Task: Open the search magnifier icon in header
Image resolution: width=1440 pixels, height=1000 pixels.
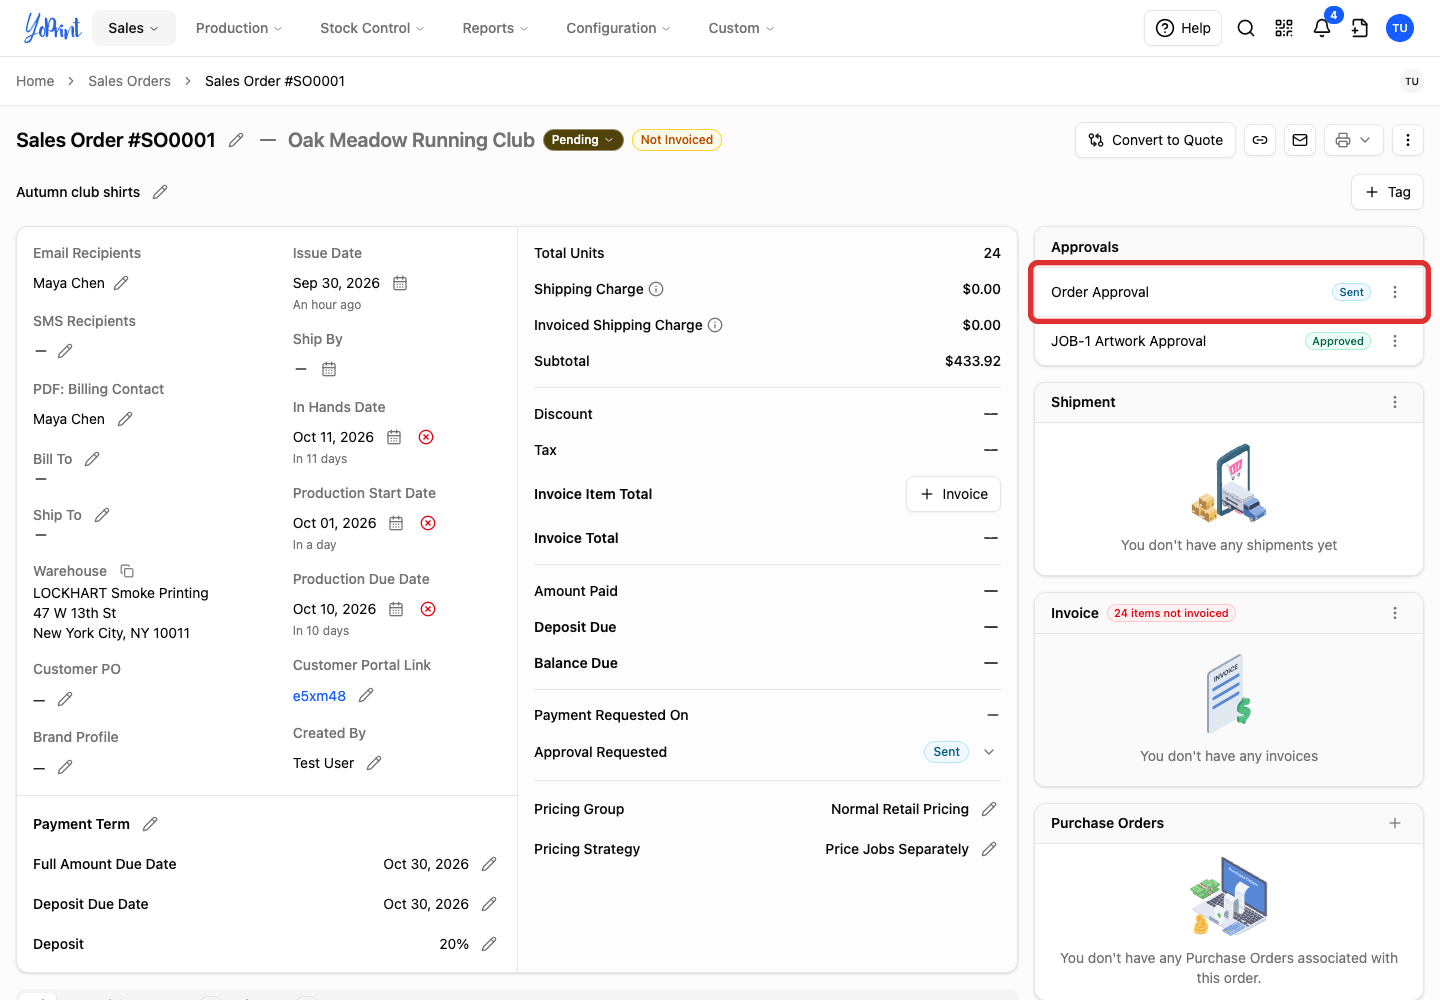Action: tap(1246, 28)
